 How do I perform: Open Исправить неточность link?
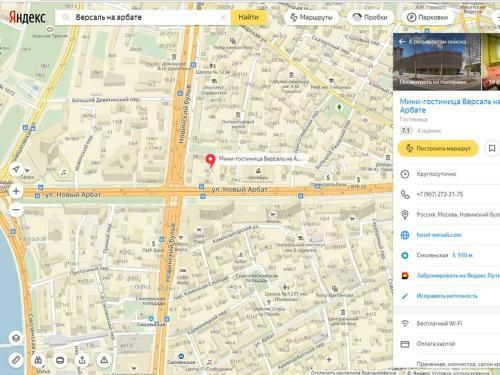447,296
